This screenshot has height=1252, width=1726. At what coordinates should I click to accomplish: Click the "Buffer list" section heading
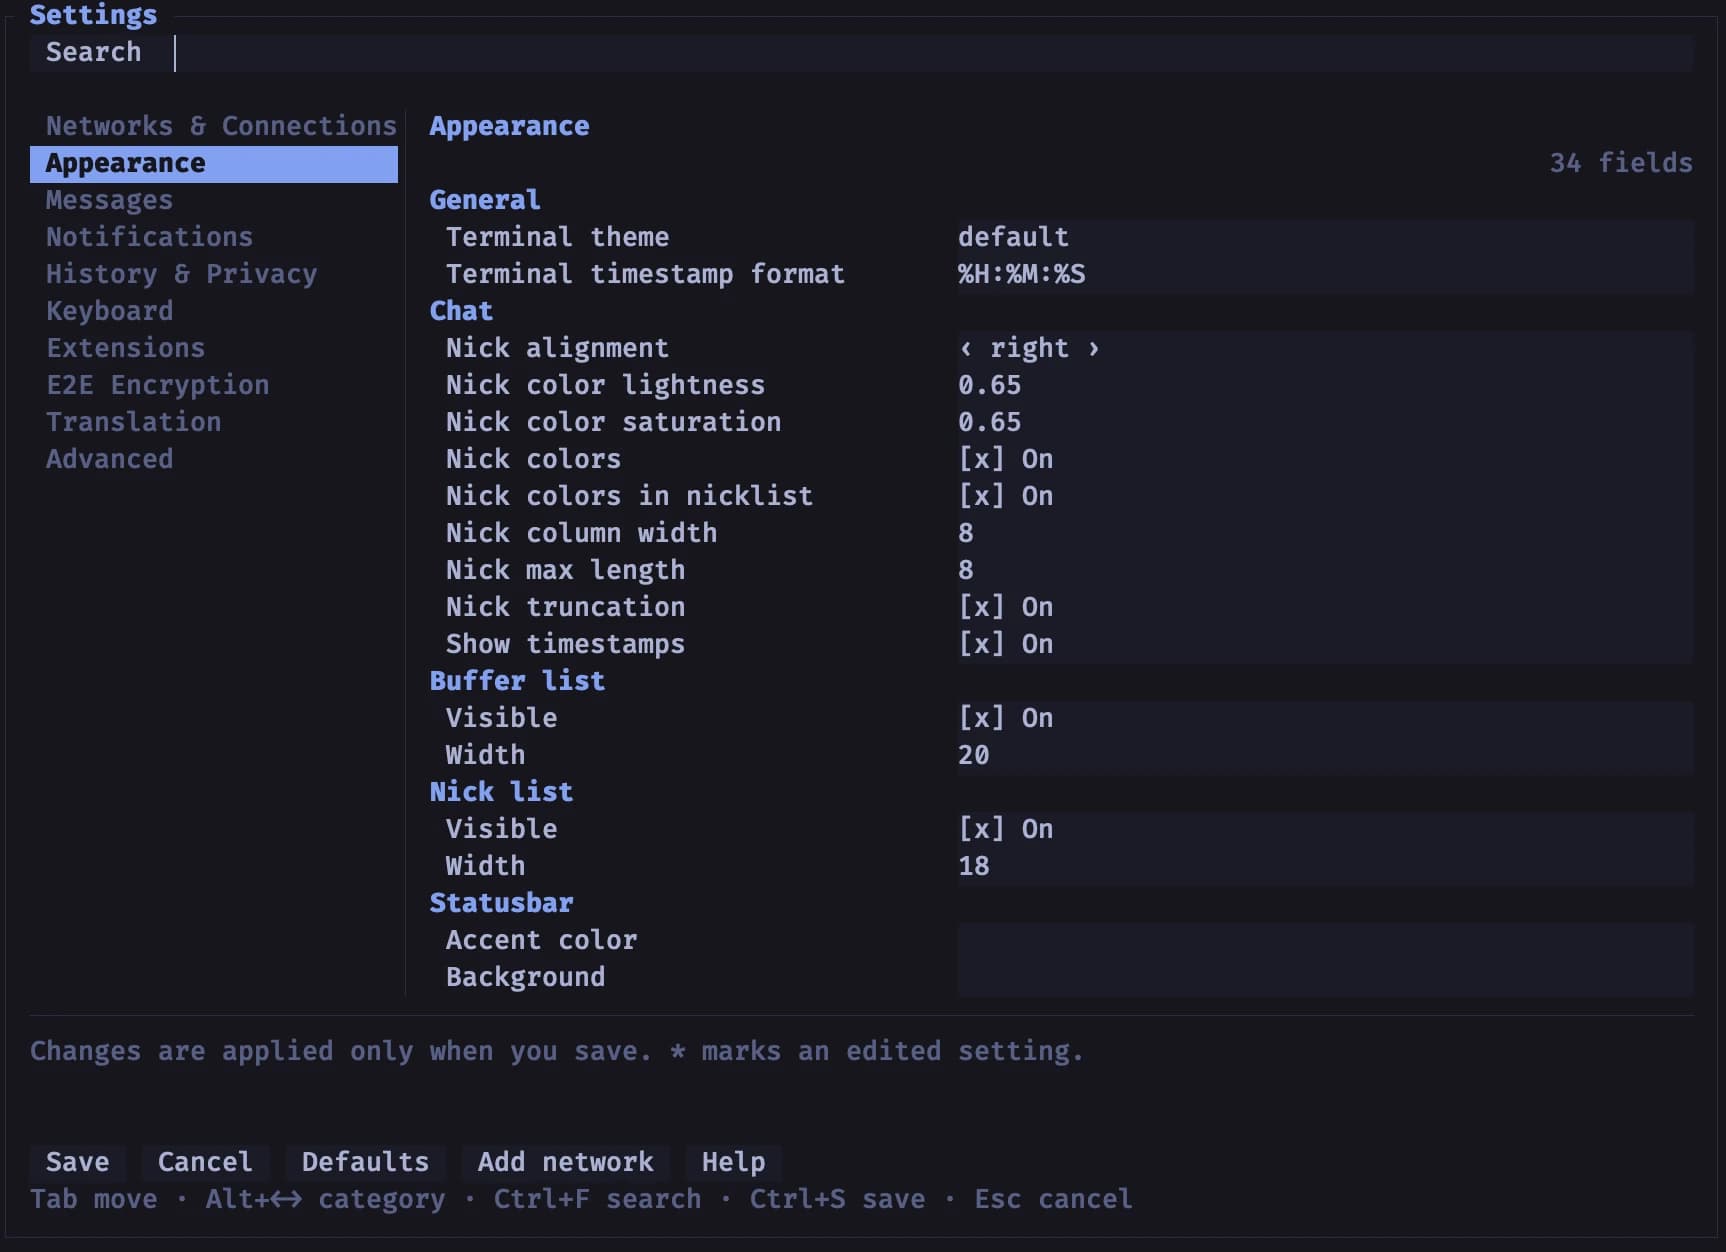coord(517,681)
